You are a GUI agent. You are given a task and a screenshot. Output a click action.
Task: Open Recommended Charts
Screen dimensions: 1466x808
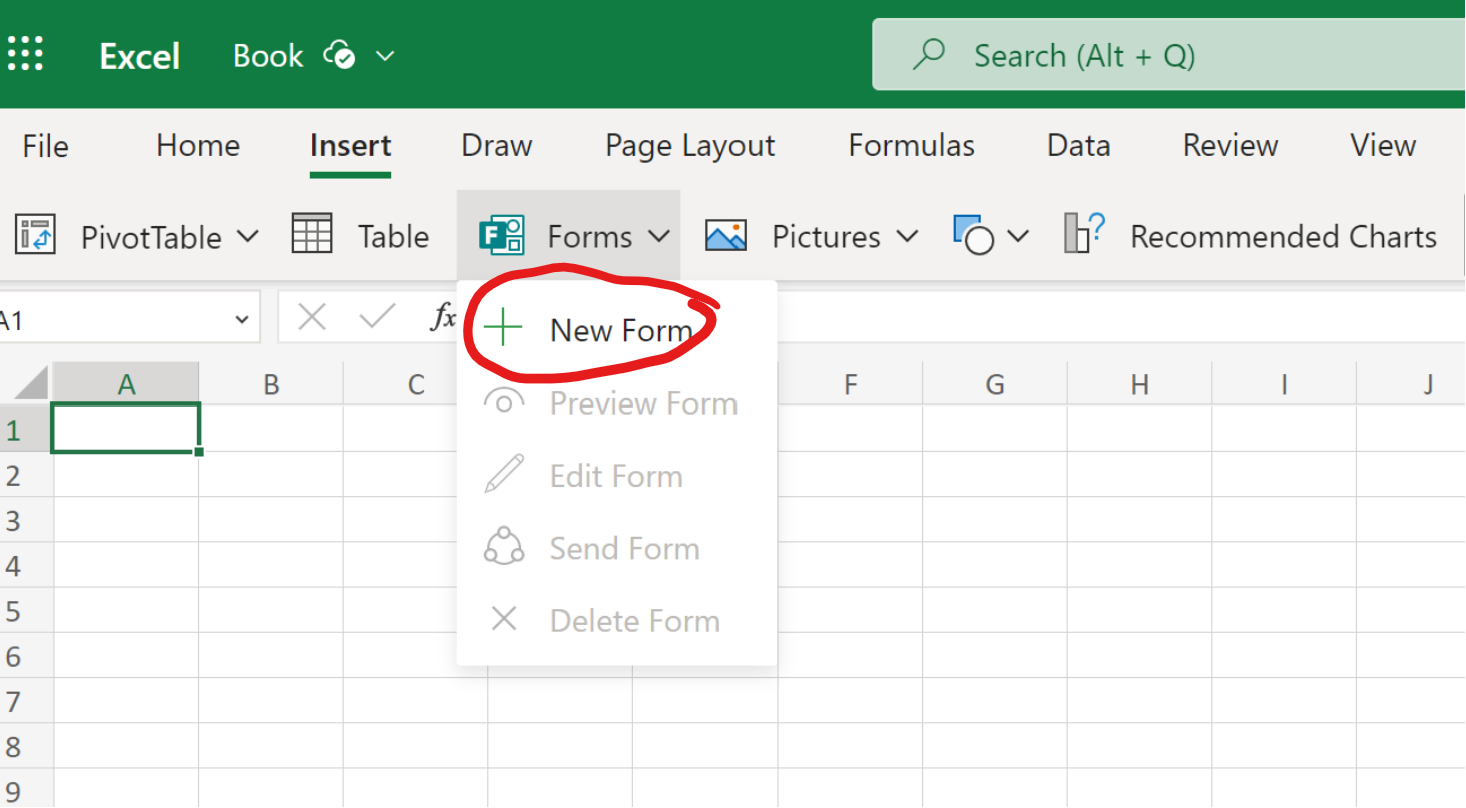[1250, 236]
